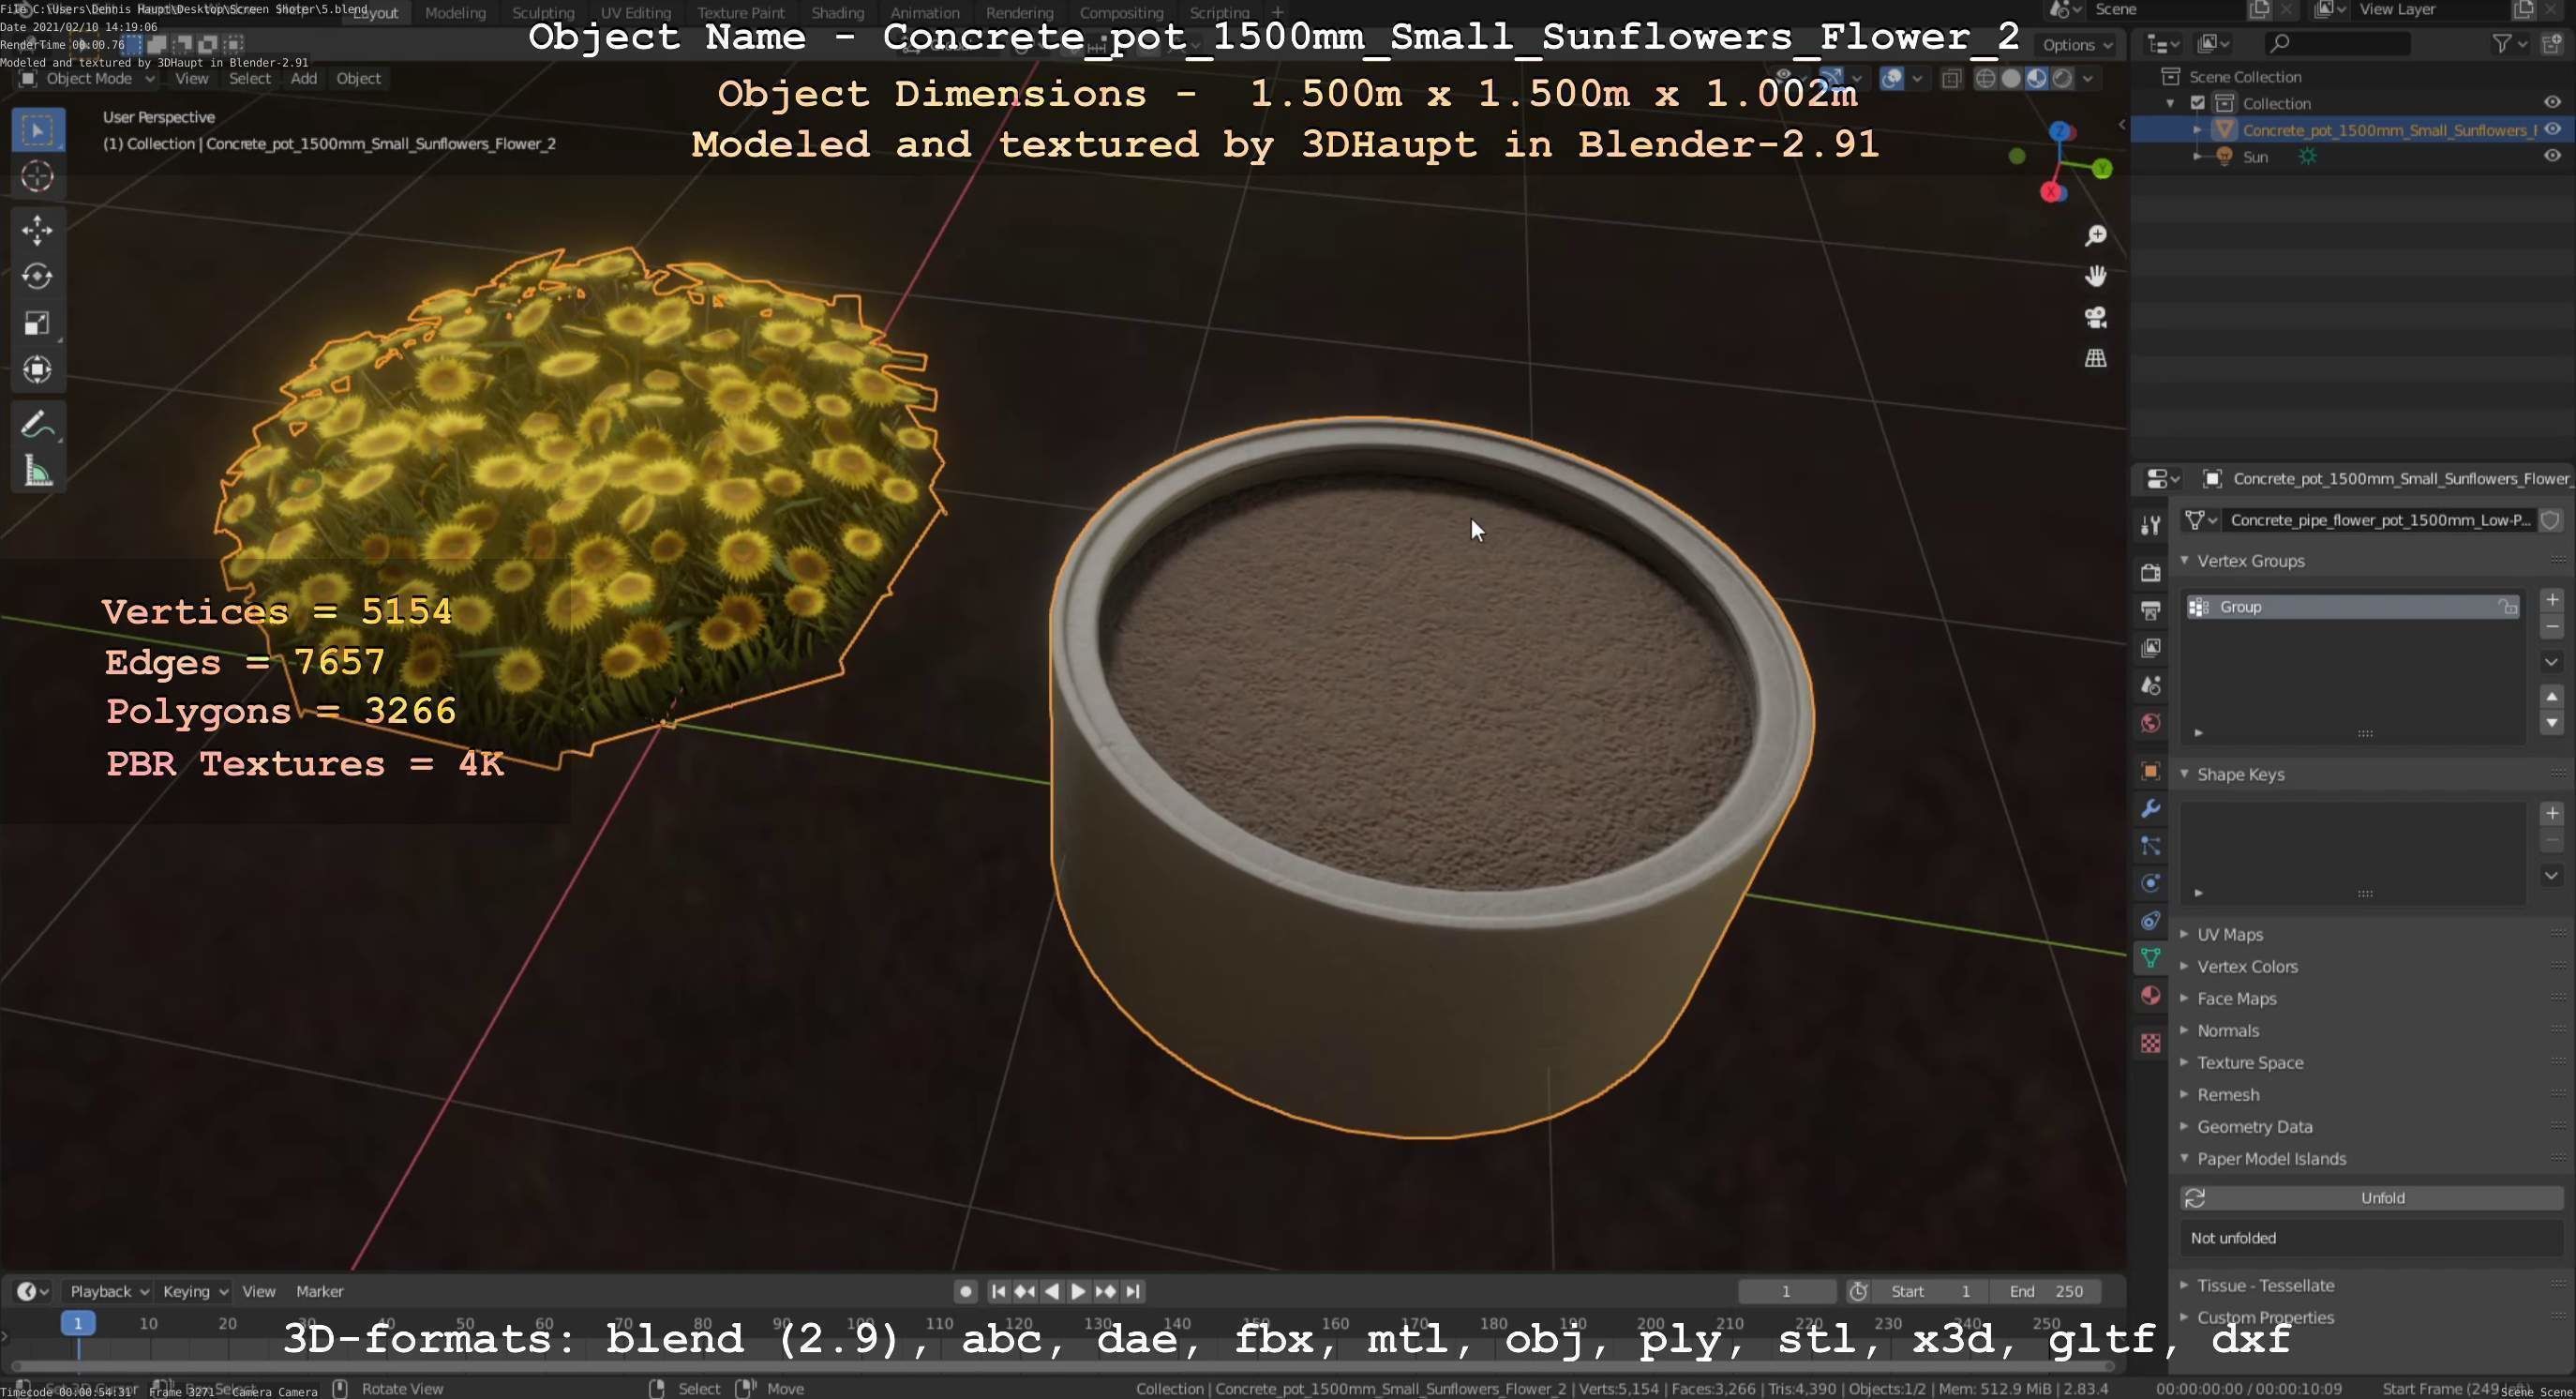The image size is (2576, 1399).
Task: Expand the Sun item in outliner
Action: (2197, 156)
